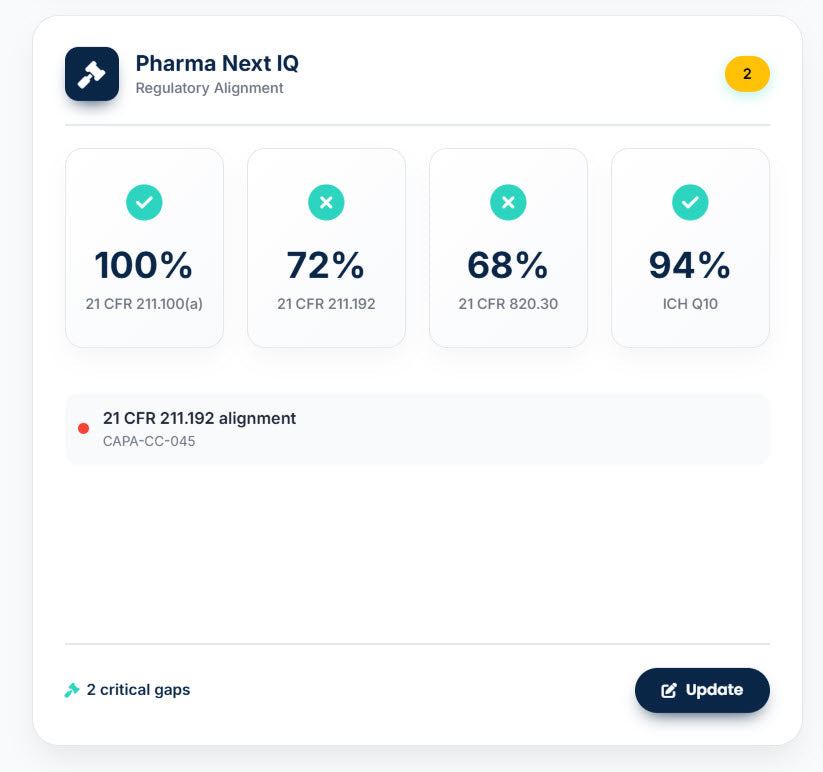Click the red alert dot beside CAPA-CC-045
The width and height of the screenshot is (823, 772).
pyautogui.click(x=84, y=428)
